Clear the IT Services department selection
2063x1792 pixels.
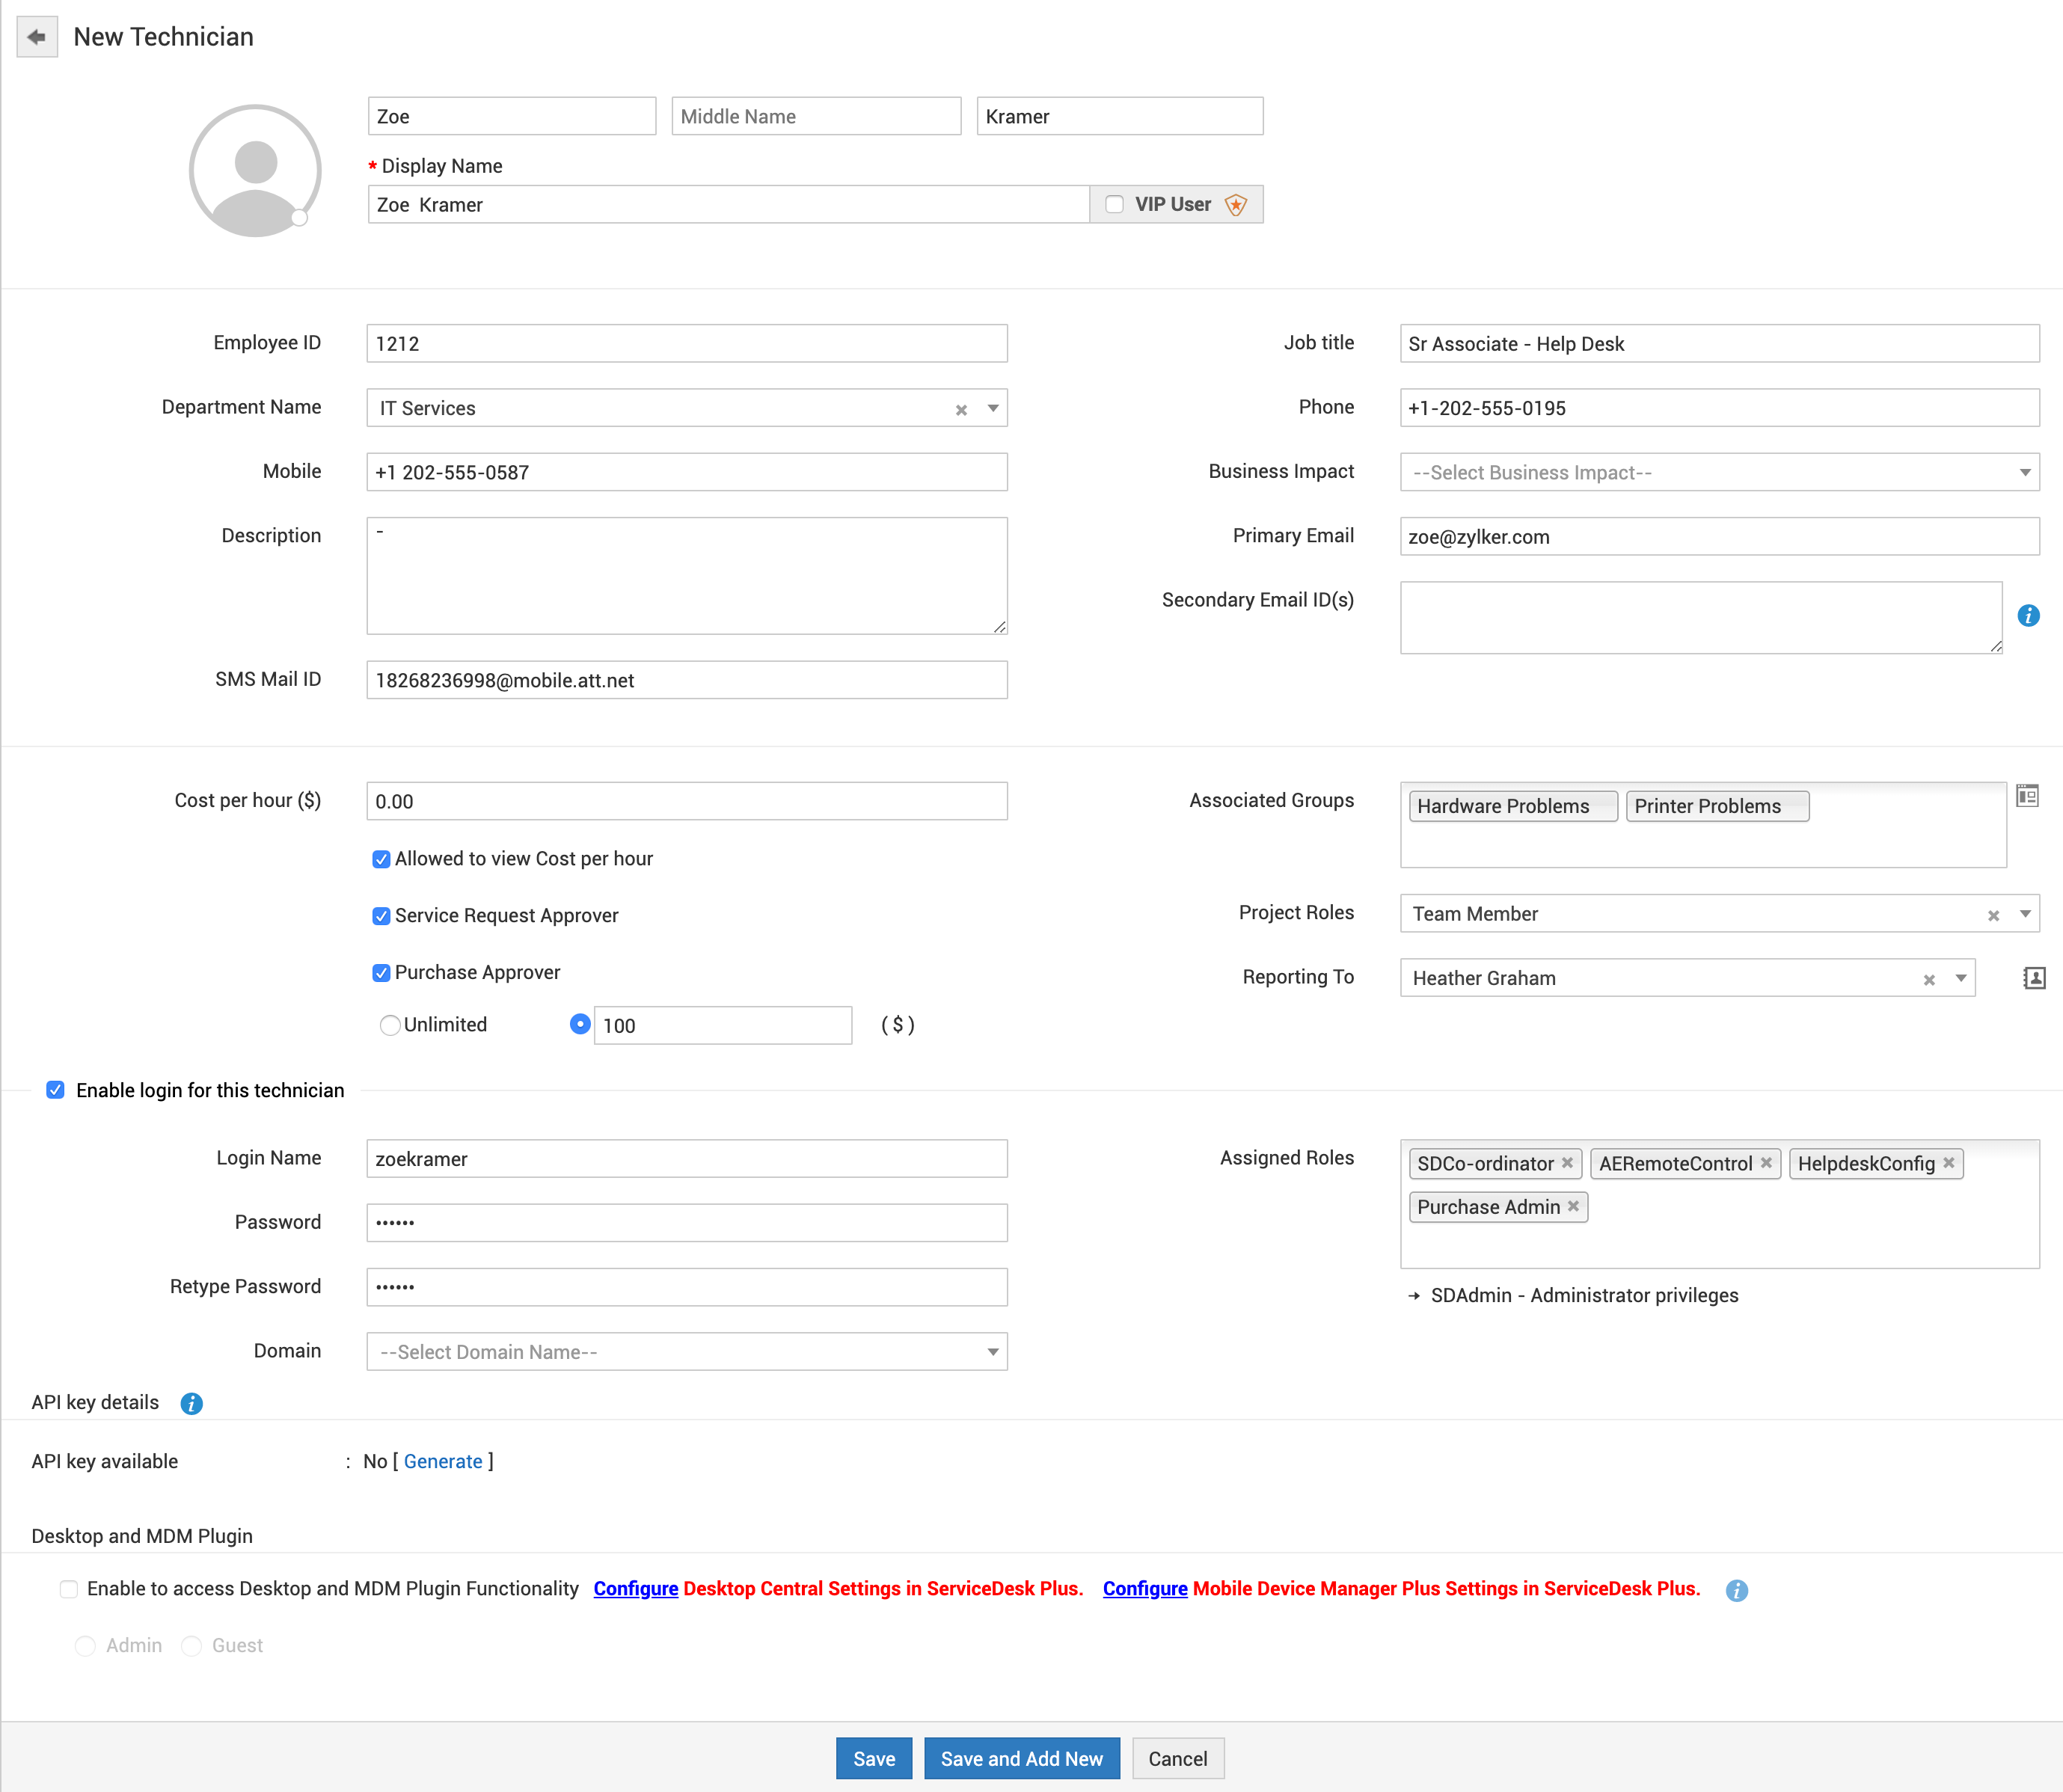[x=961, y=410]
